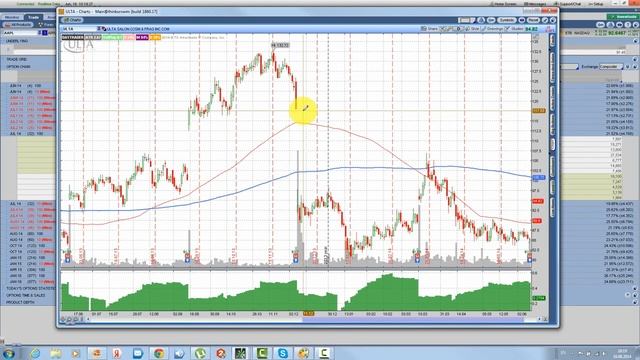Click the media player taskbar icon

pyautogui.click(x=76, y=353)
